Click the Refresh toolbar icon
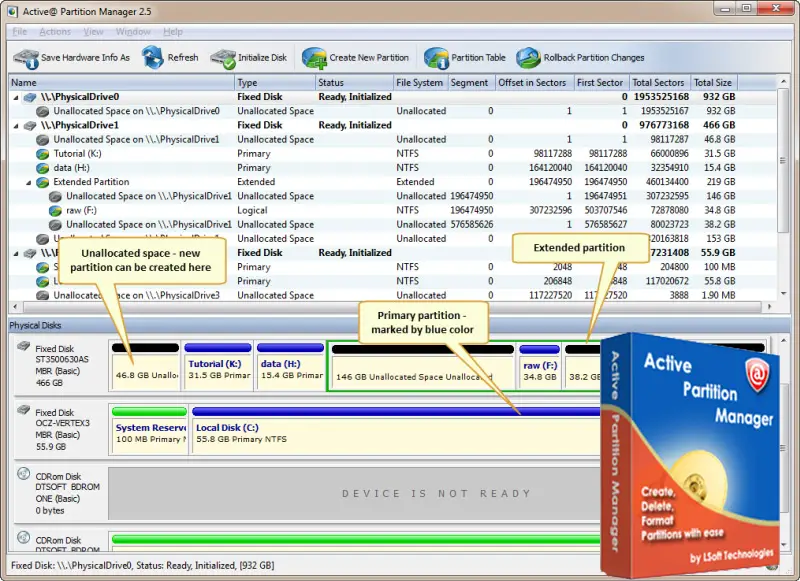This screenshot has height=581, width=800. [152, 58]
